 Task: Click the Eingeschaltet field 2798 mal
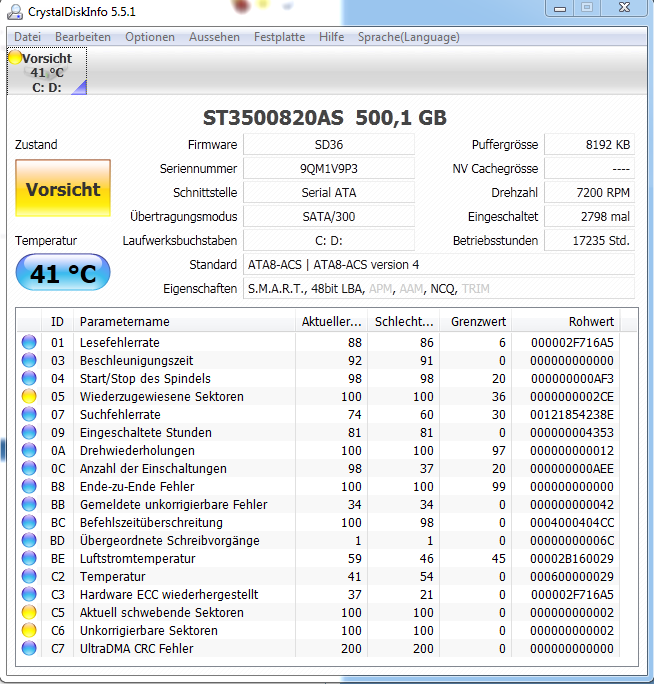(x=589, y=216)
